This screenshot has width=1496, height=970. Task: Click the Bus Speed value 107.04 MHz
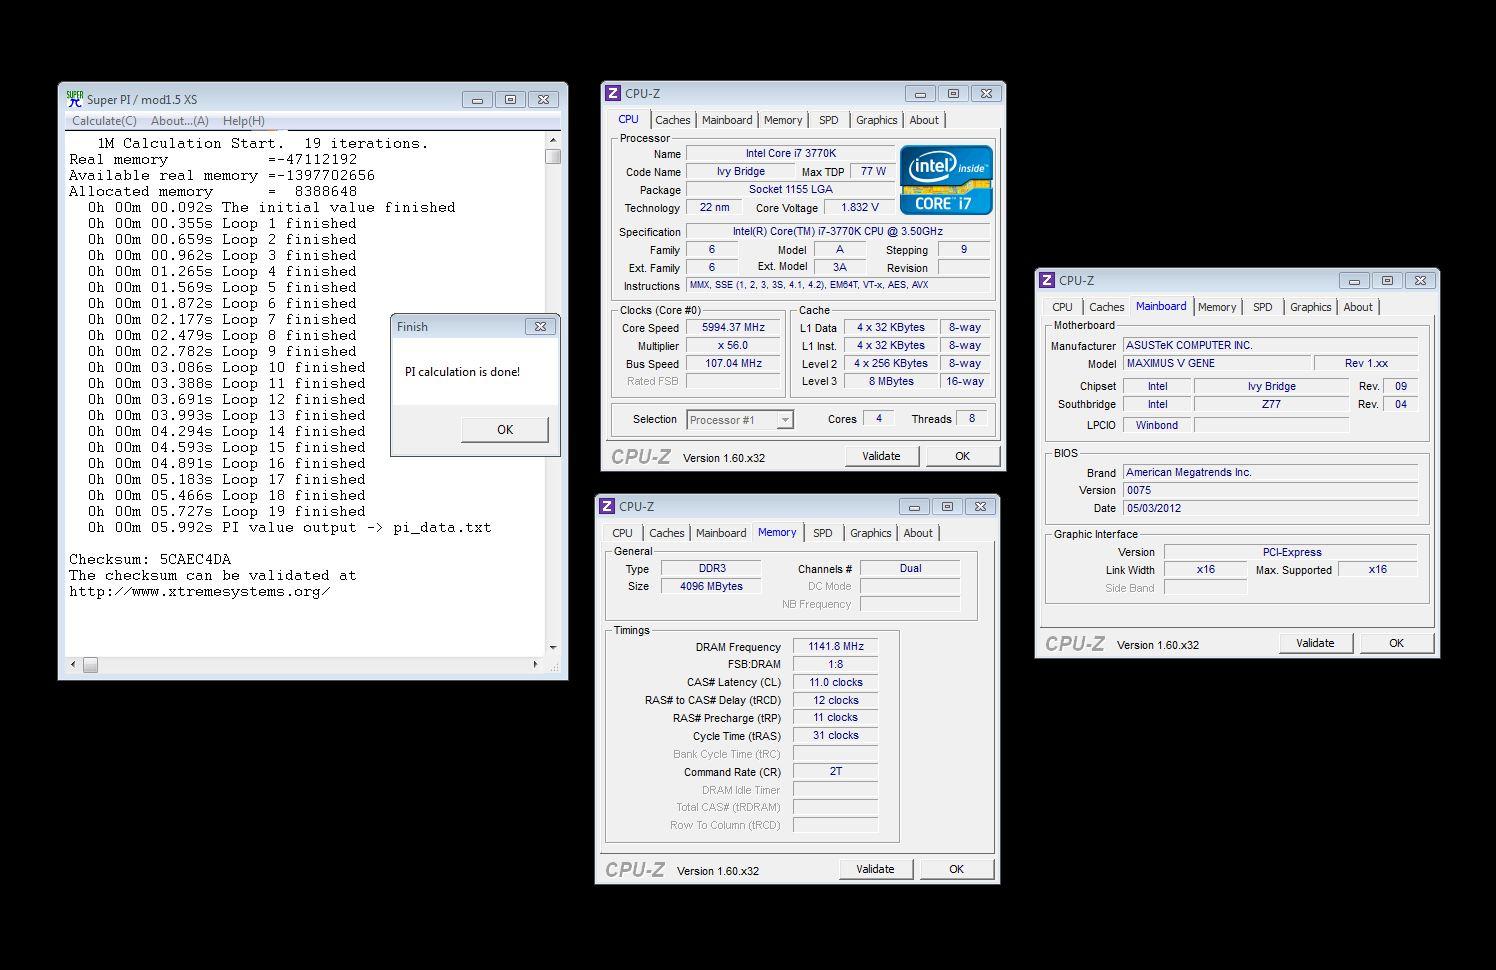tap(733, 364)
